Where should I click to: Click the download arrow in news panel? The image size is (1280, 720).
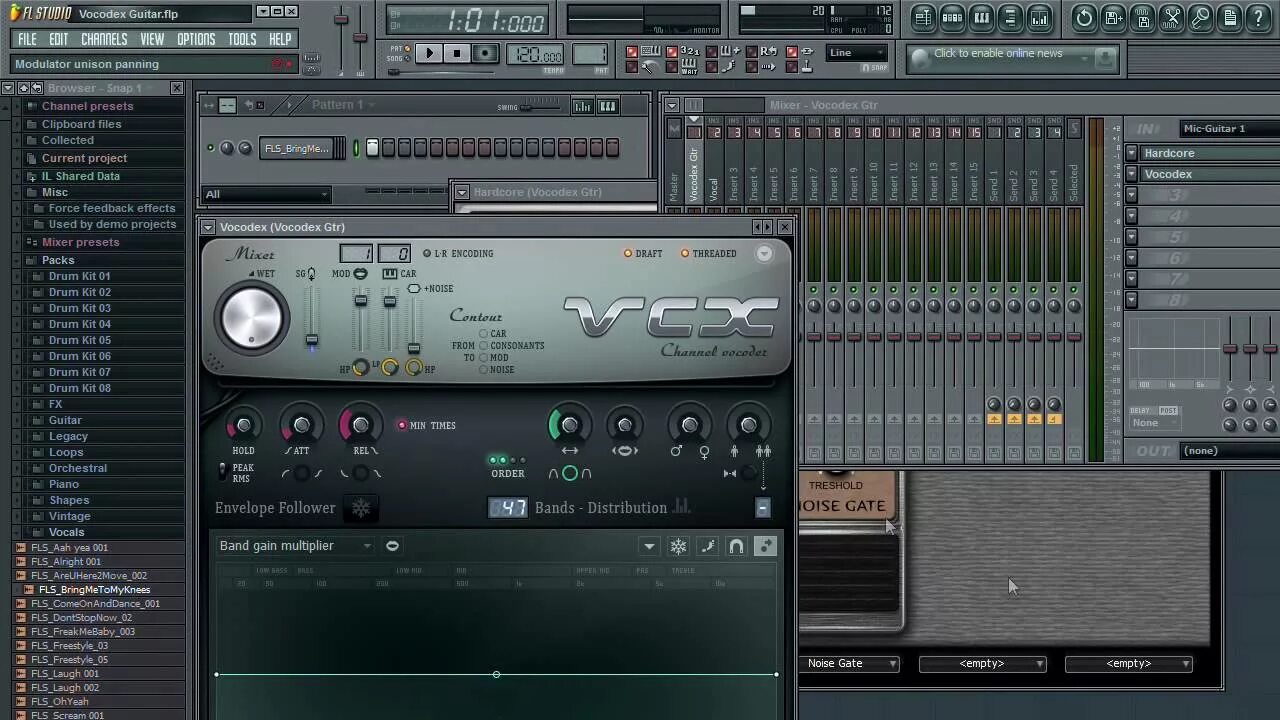(1103, 60)
